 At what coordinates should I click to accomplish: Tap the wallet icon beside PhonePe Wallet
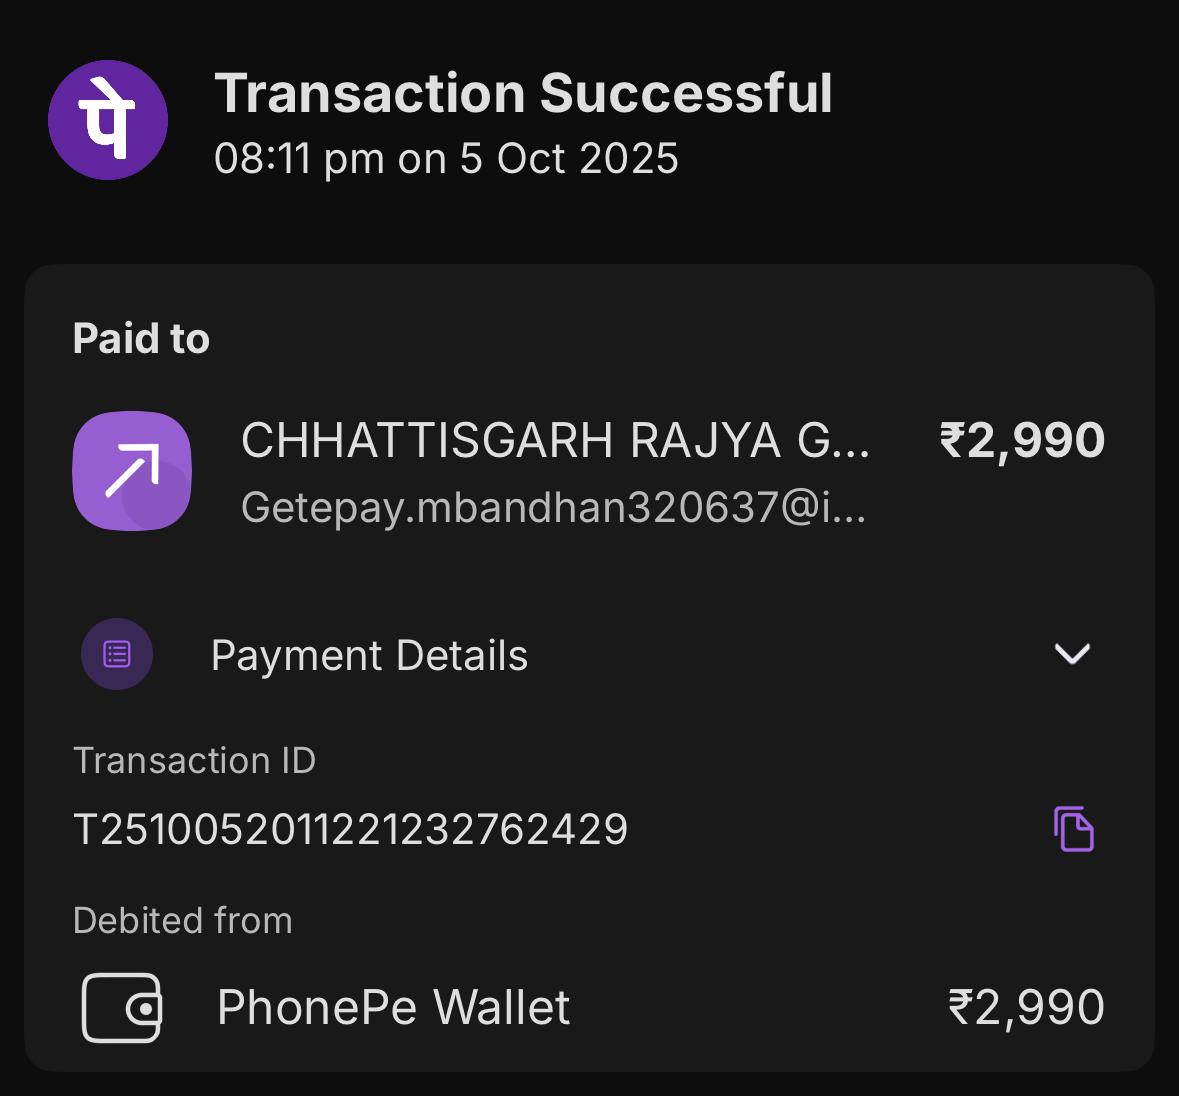click(x=121, y=1007)
